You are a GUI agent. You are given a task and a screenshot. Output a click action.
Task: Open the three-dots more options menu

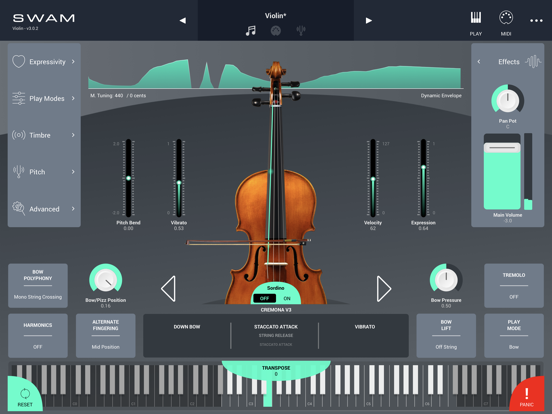[x=536, y=21]
